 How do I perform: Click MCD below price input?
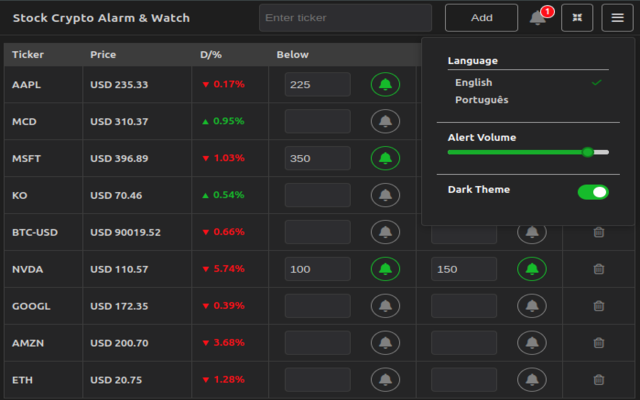tap(318, 121)
